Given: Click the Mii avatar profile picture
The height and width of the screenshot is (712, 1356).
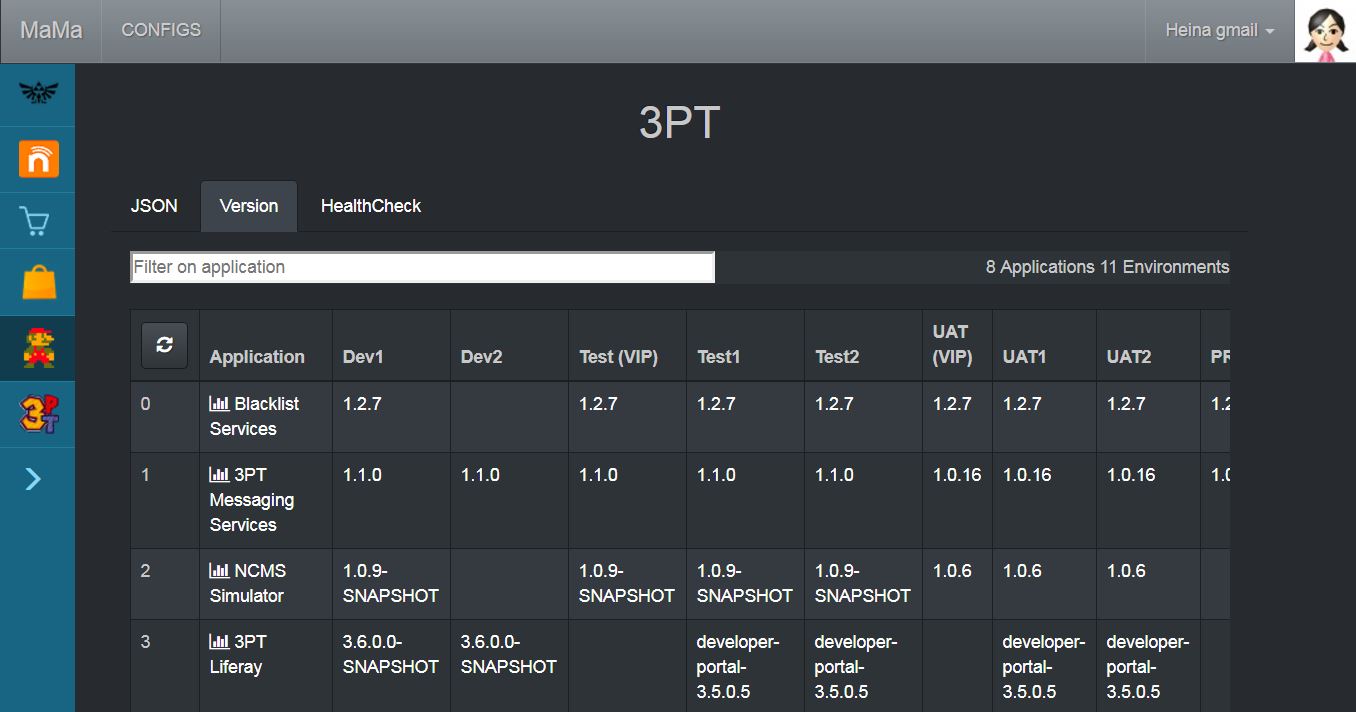Looking at the screenshot, I should (1325, 31).
